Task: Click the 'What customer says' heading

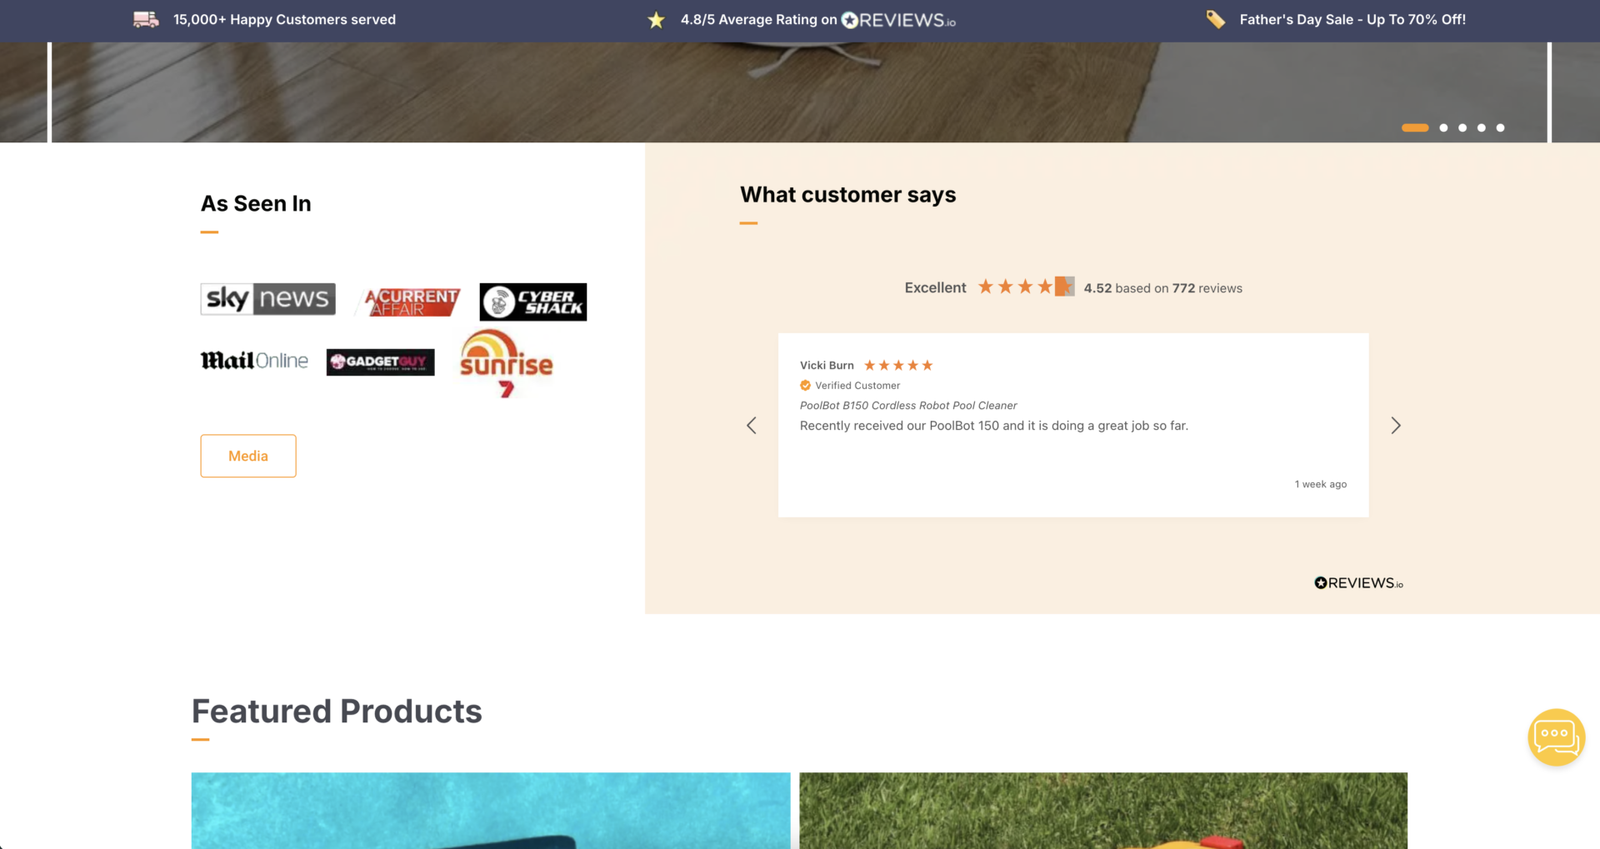Action: click(x=848, y=195)
